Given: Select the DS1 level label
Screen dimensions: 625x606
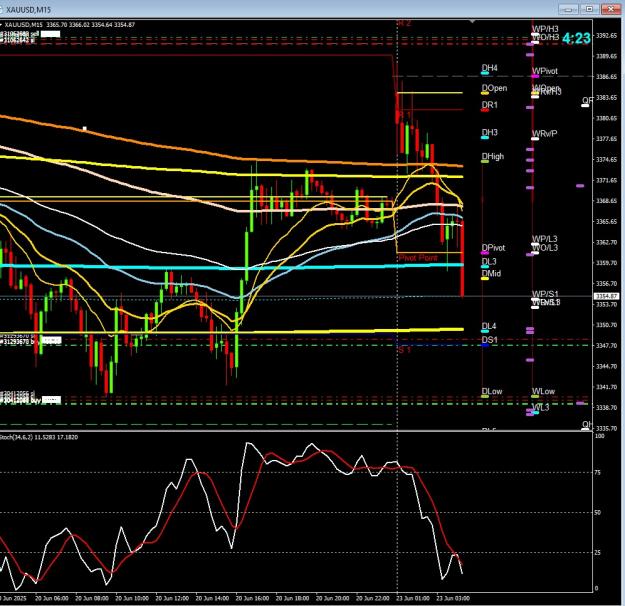Looking at the screenshot, I should [x=489, y=340].
